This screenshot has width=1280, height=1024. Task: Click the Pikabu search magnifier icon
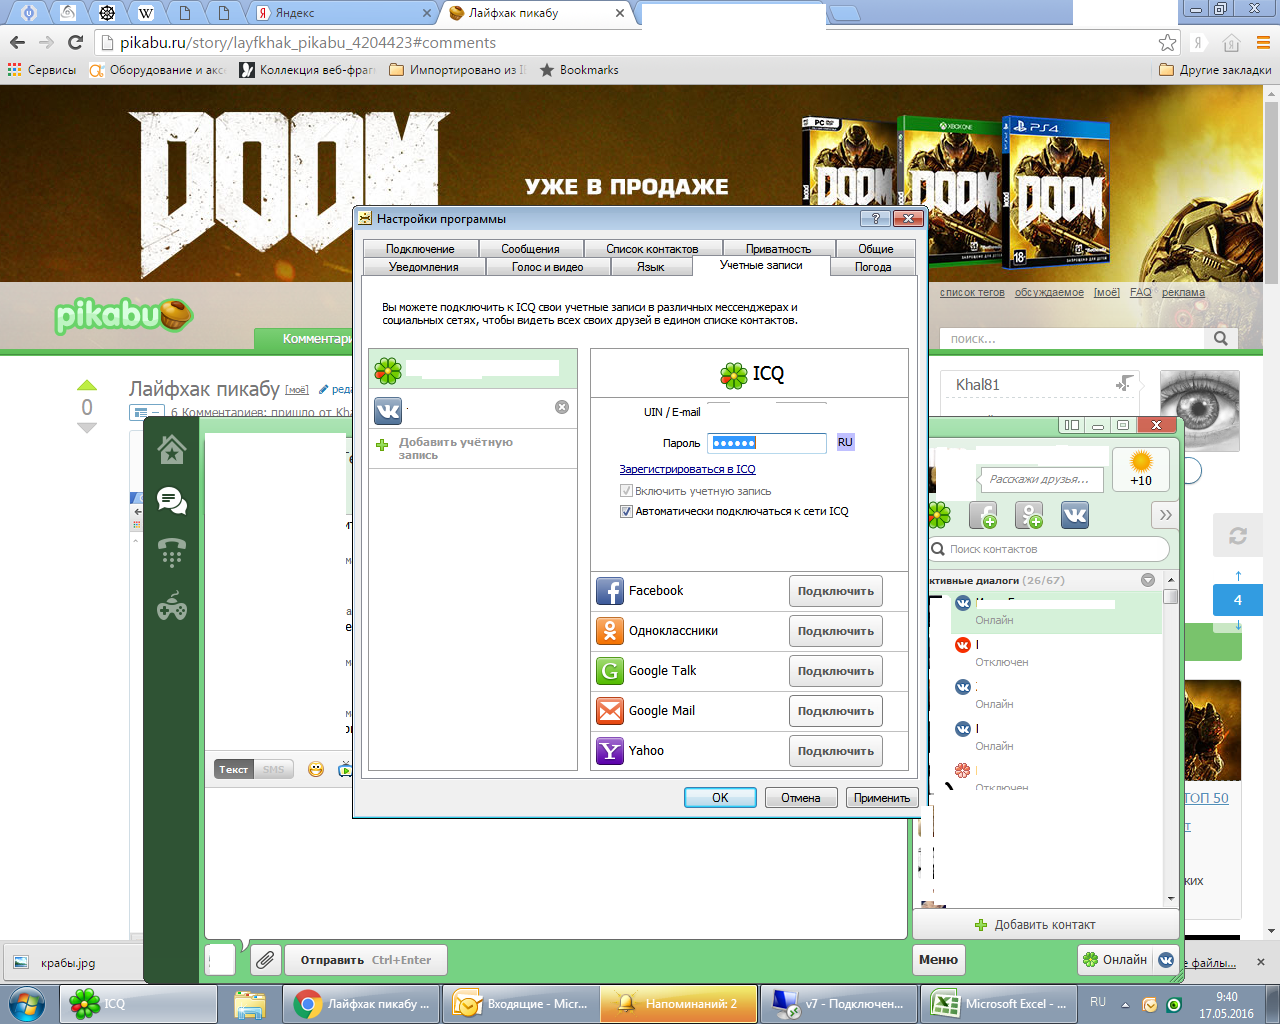coord(1221,338)
